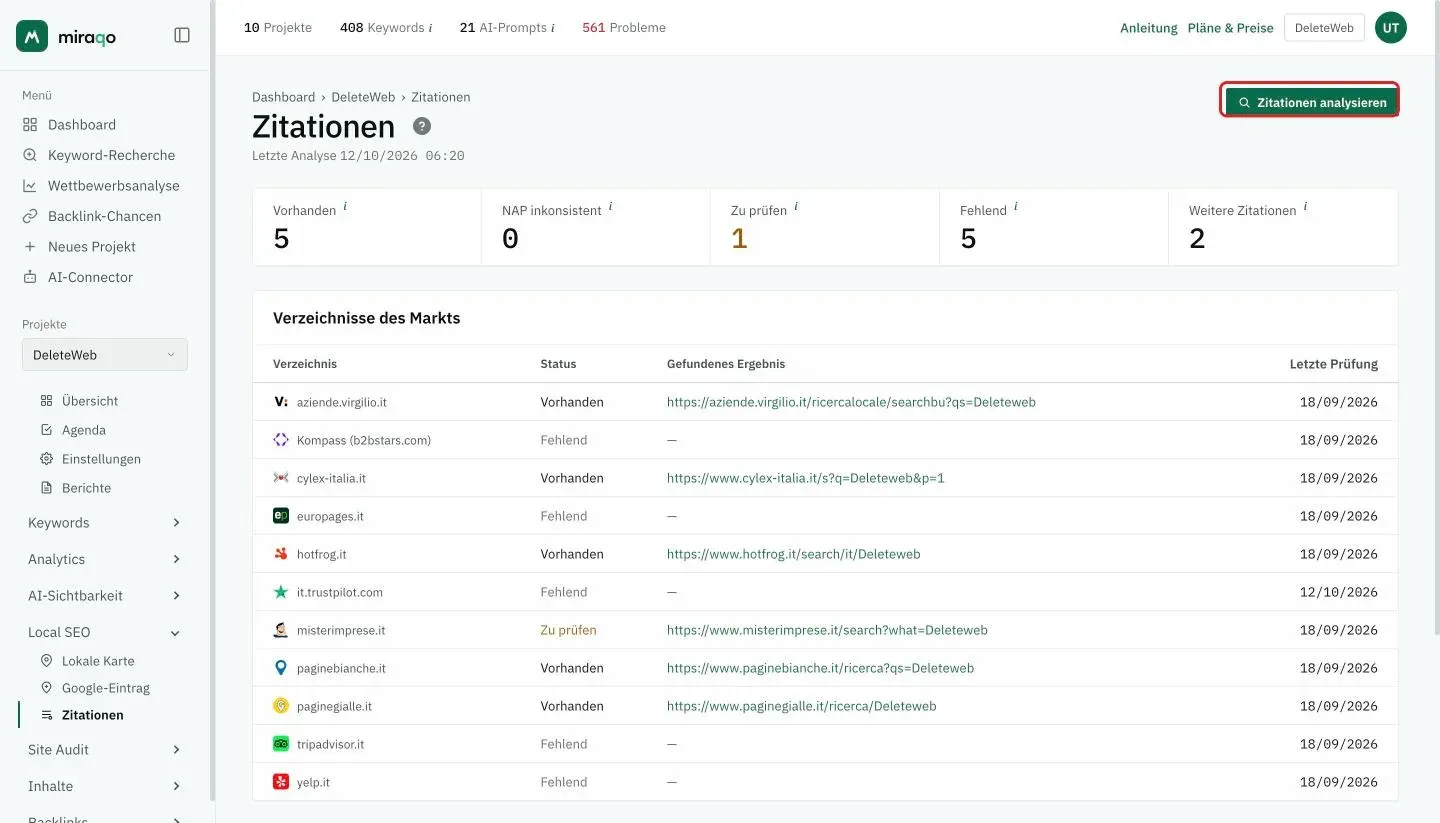
Task: Click the Kompass directory icon
Action: tap(281, 440)
